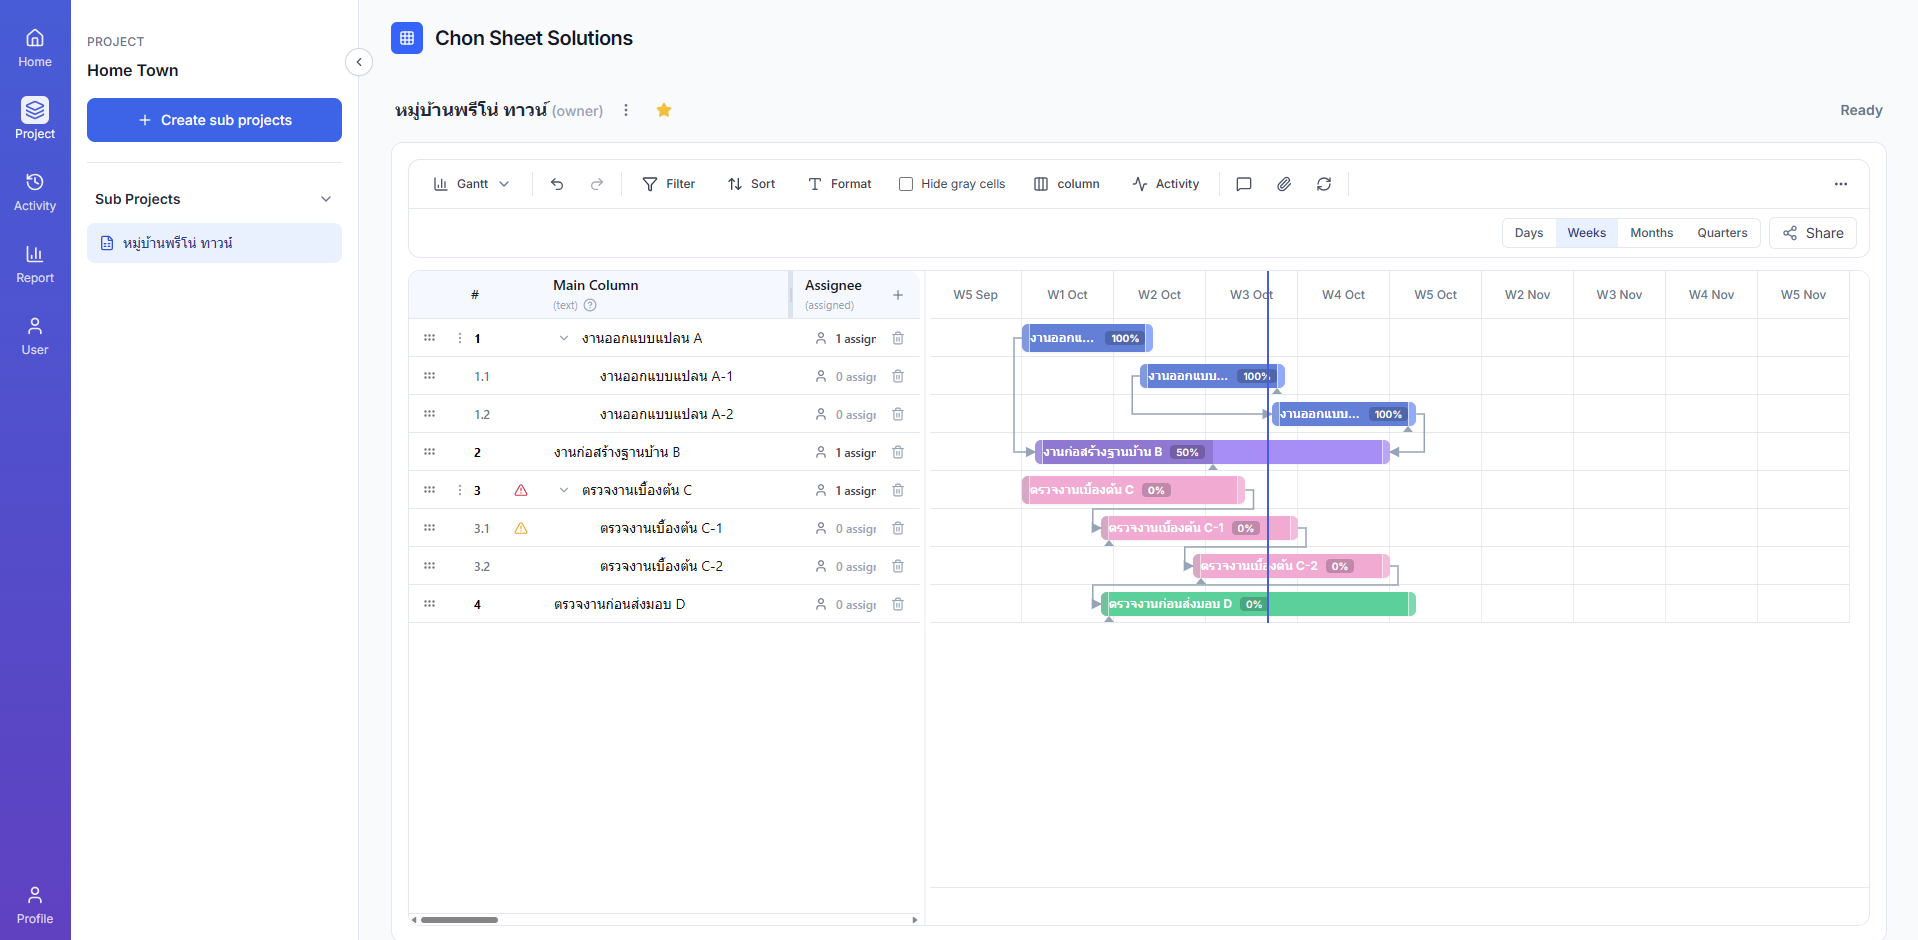Click the refresh sync icon
Image resolution: width=1918 pixels, height=940 pixels.
(1324, 184)
